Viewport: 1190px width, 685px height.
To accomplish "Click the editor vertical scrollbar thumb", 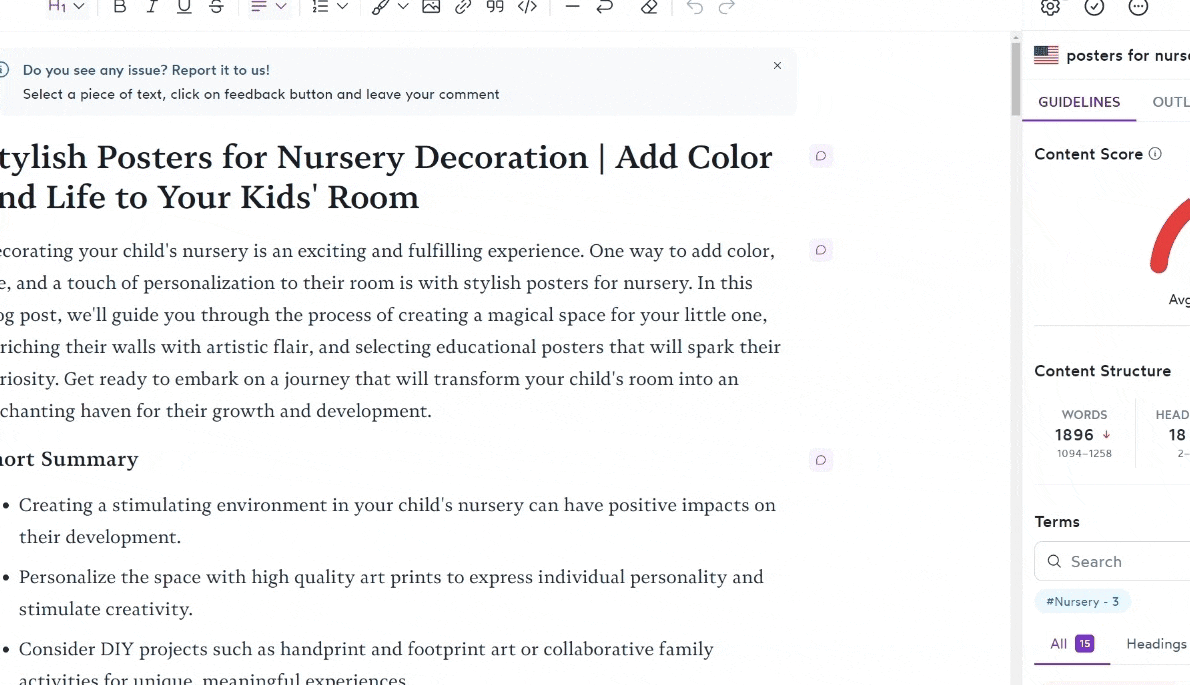I will (1015, 78).
